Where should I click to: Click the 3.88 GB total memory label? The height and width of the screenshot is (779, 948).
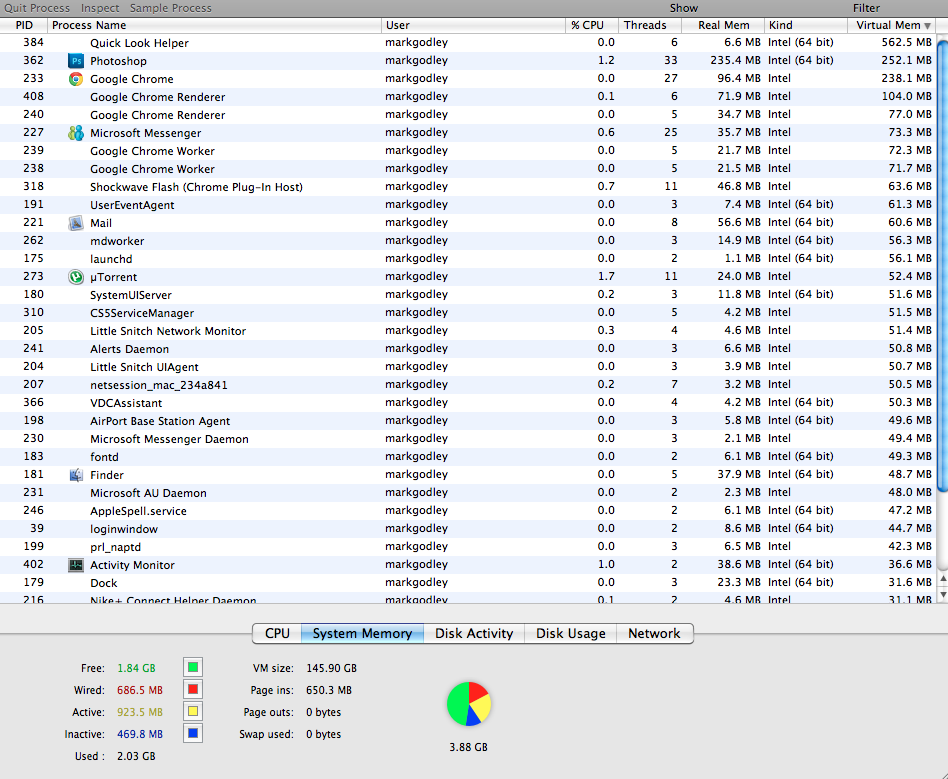469,747
